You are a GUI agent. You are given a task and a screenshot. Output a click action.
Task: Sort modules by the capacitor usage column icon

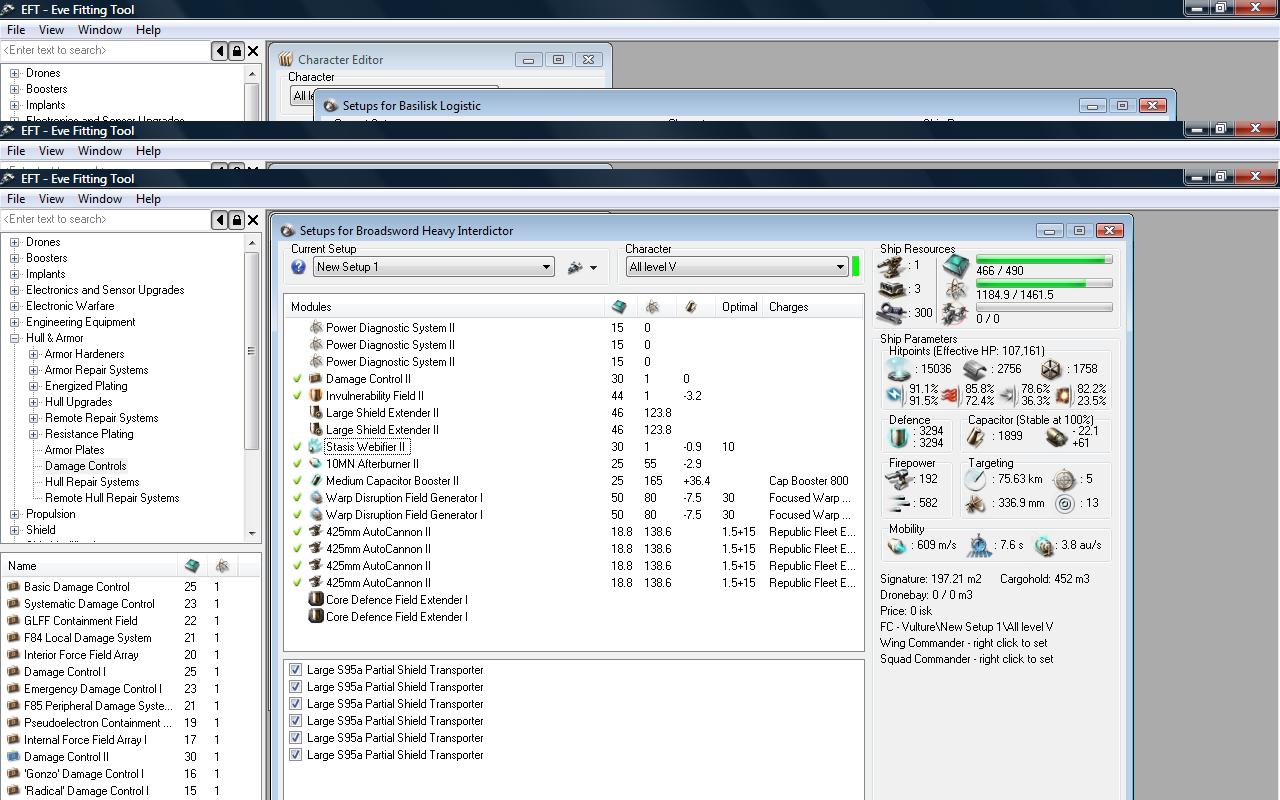tap(691, 307)
